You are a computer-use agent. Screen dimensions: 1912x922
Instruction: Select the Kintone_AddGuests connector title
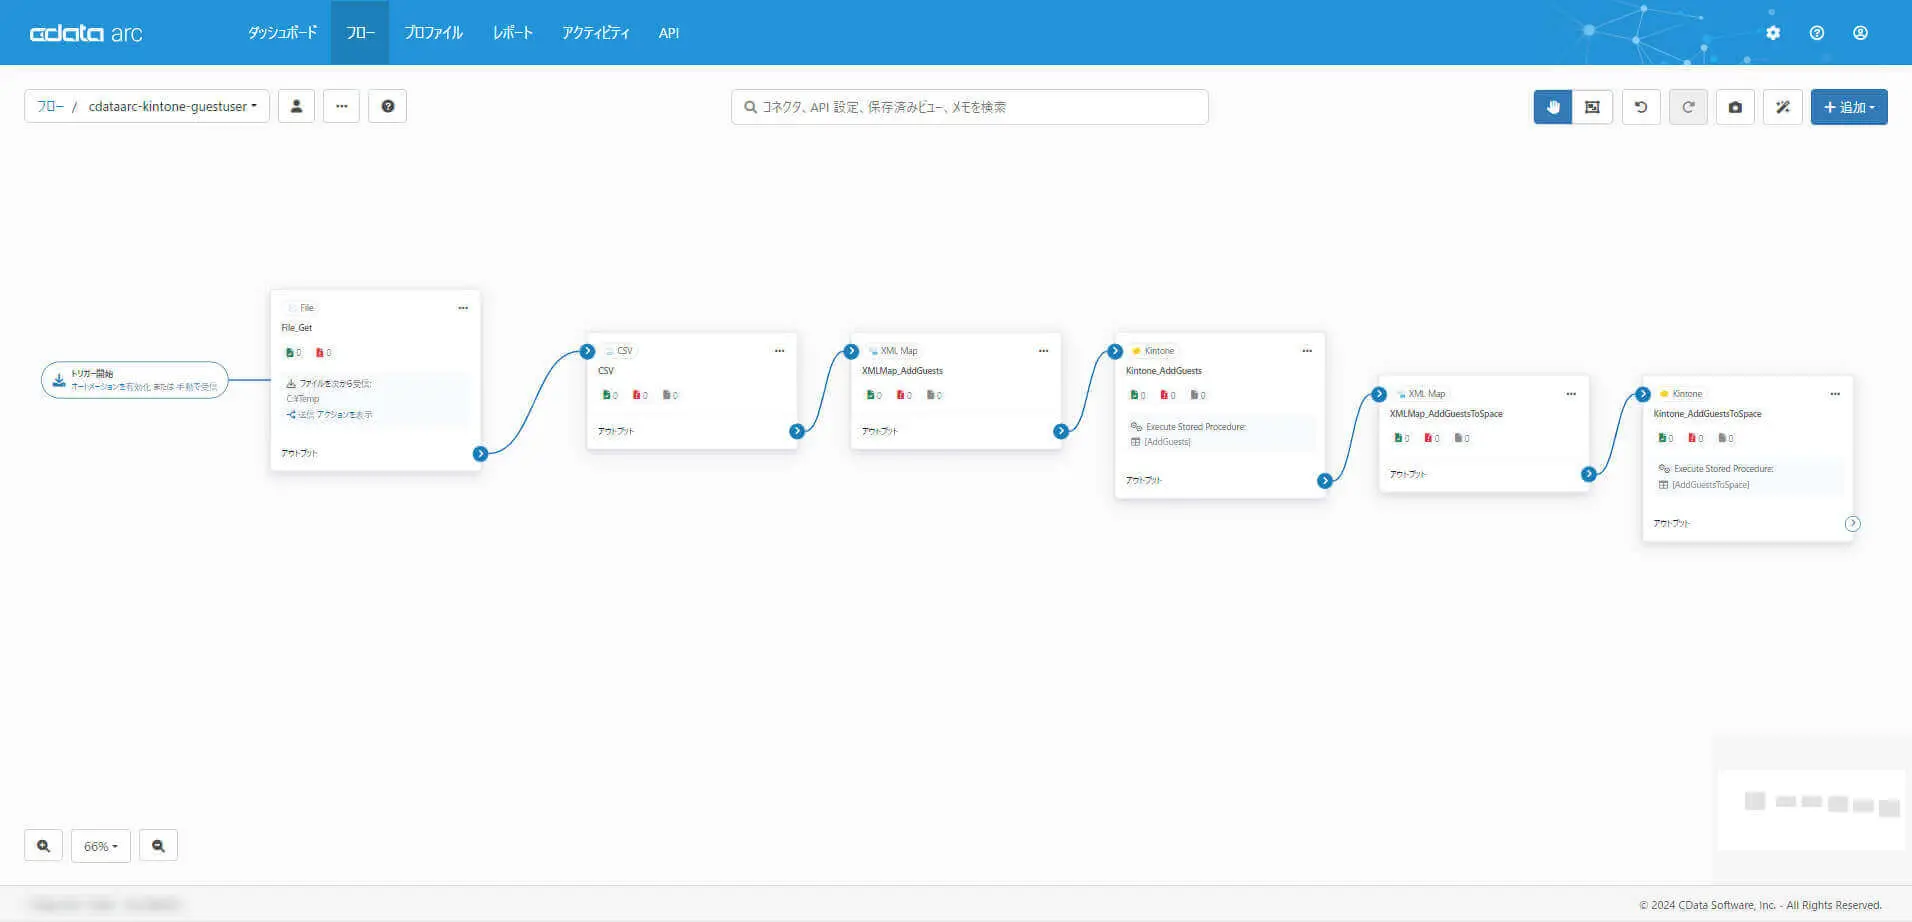click(x=1164, y=371)
